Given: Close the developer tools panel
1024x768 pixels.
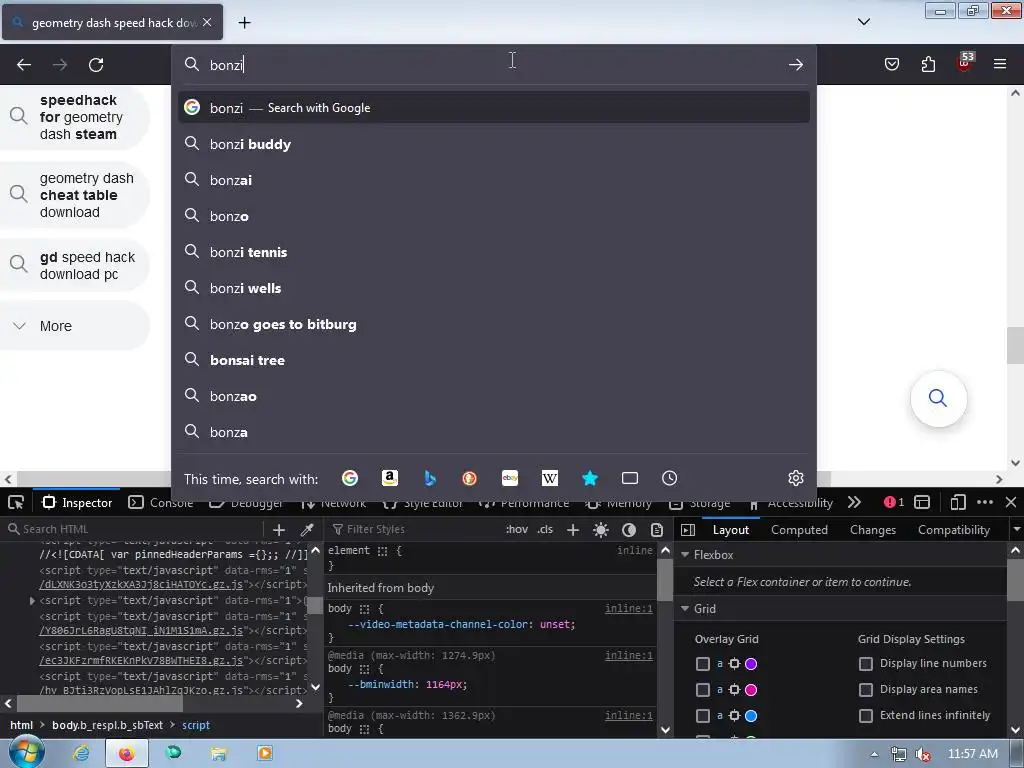Looking at the screenshot, I should click(x=1011, y=502).
